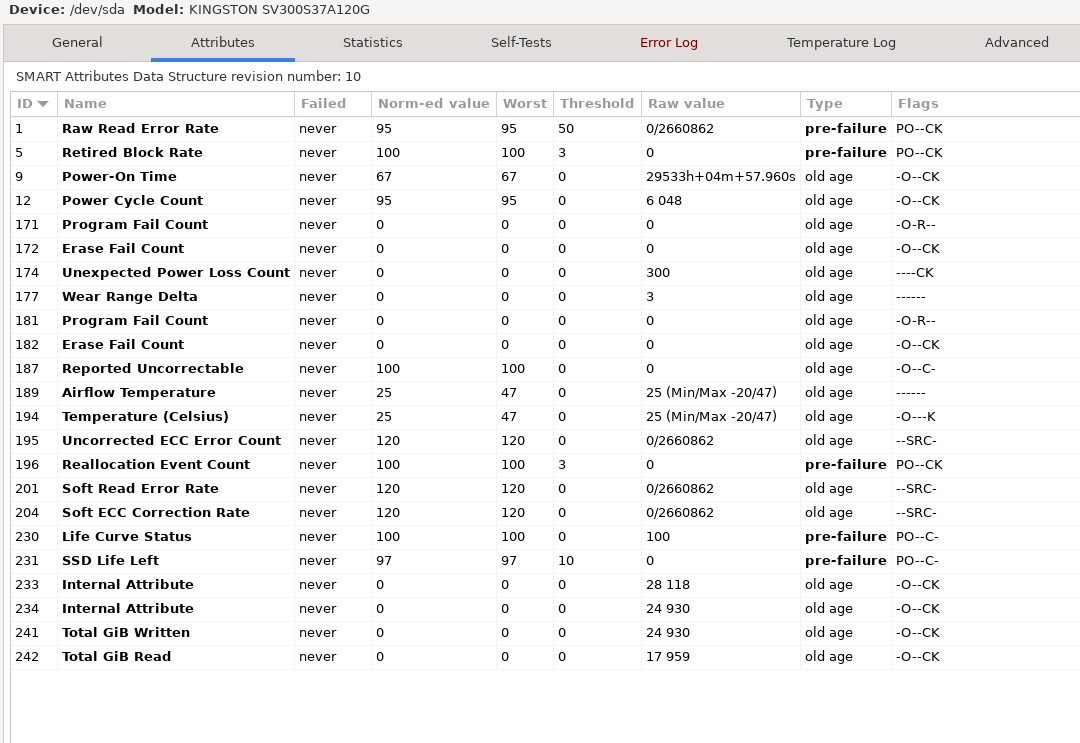Select Internal Attribute with ID 234
Image resolution: width=1080 pixels, height=743 pixels.
[546, 609]
